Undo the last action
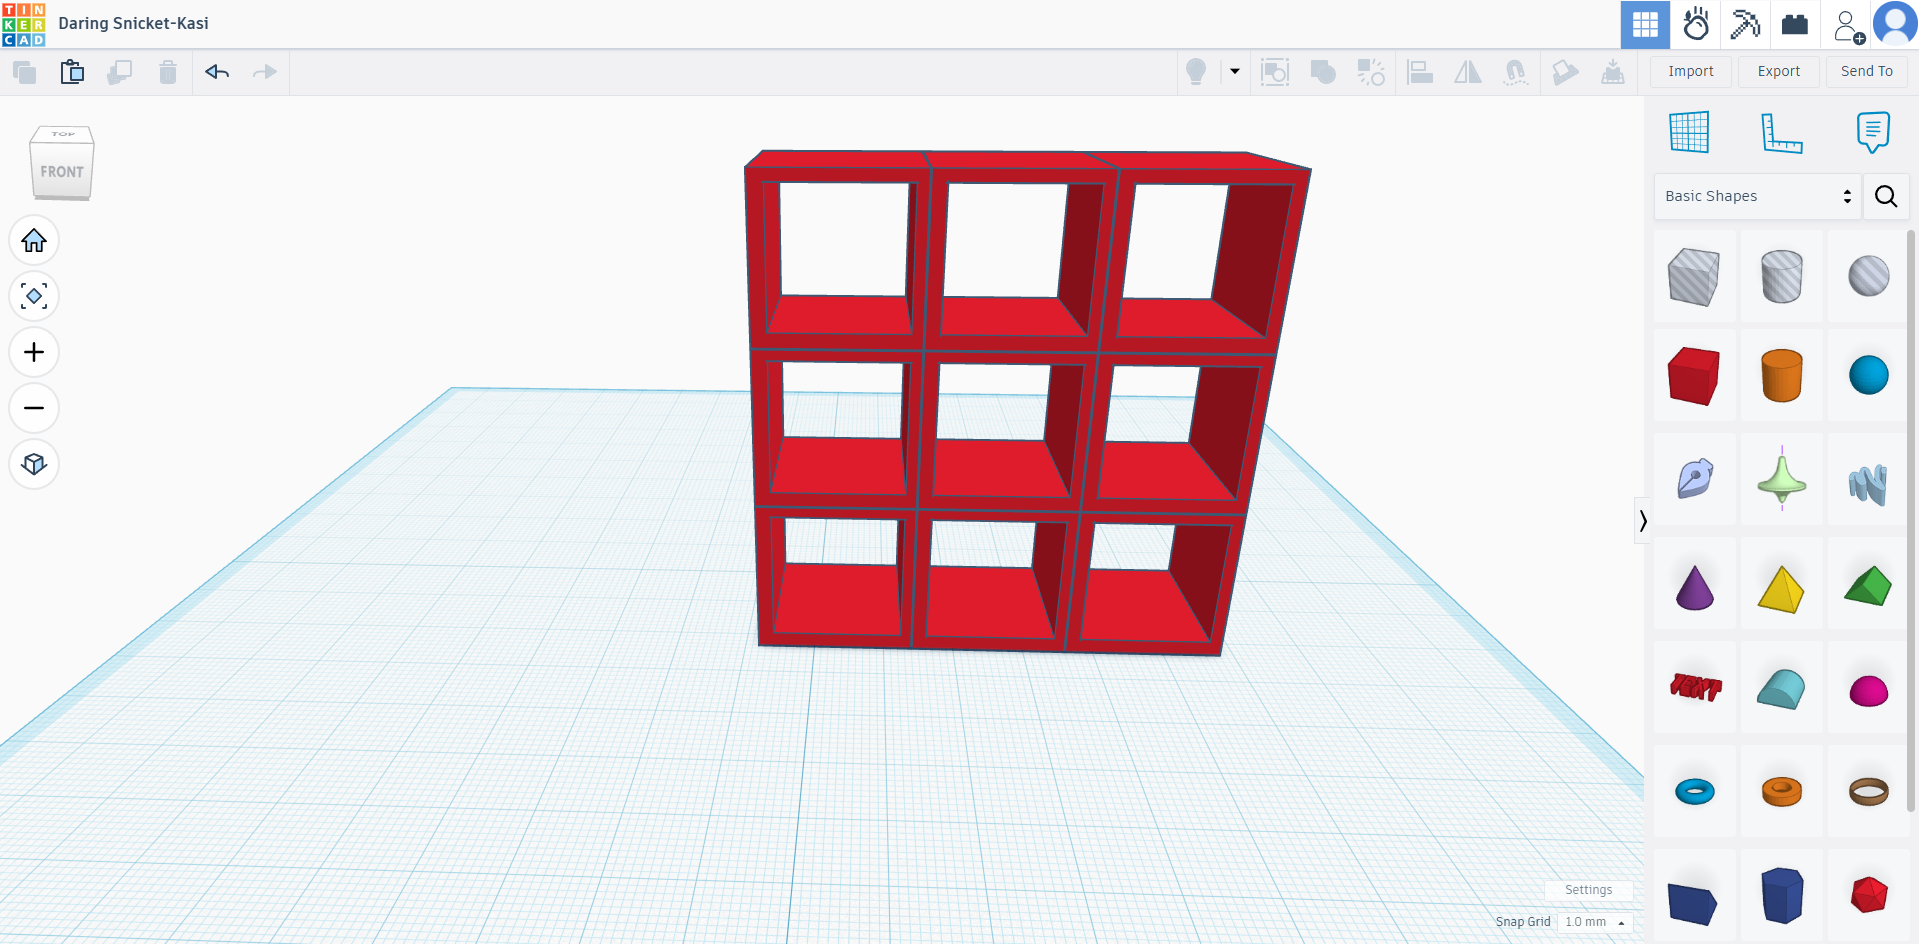The width and height of the screenshot is (1919, 944). click(217, 72)
